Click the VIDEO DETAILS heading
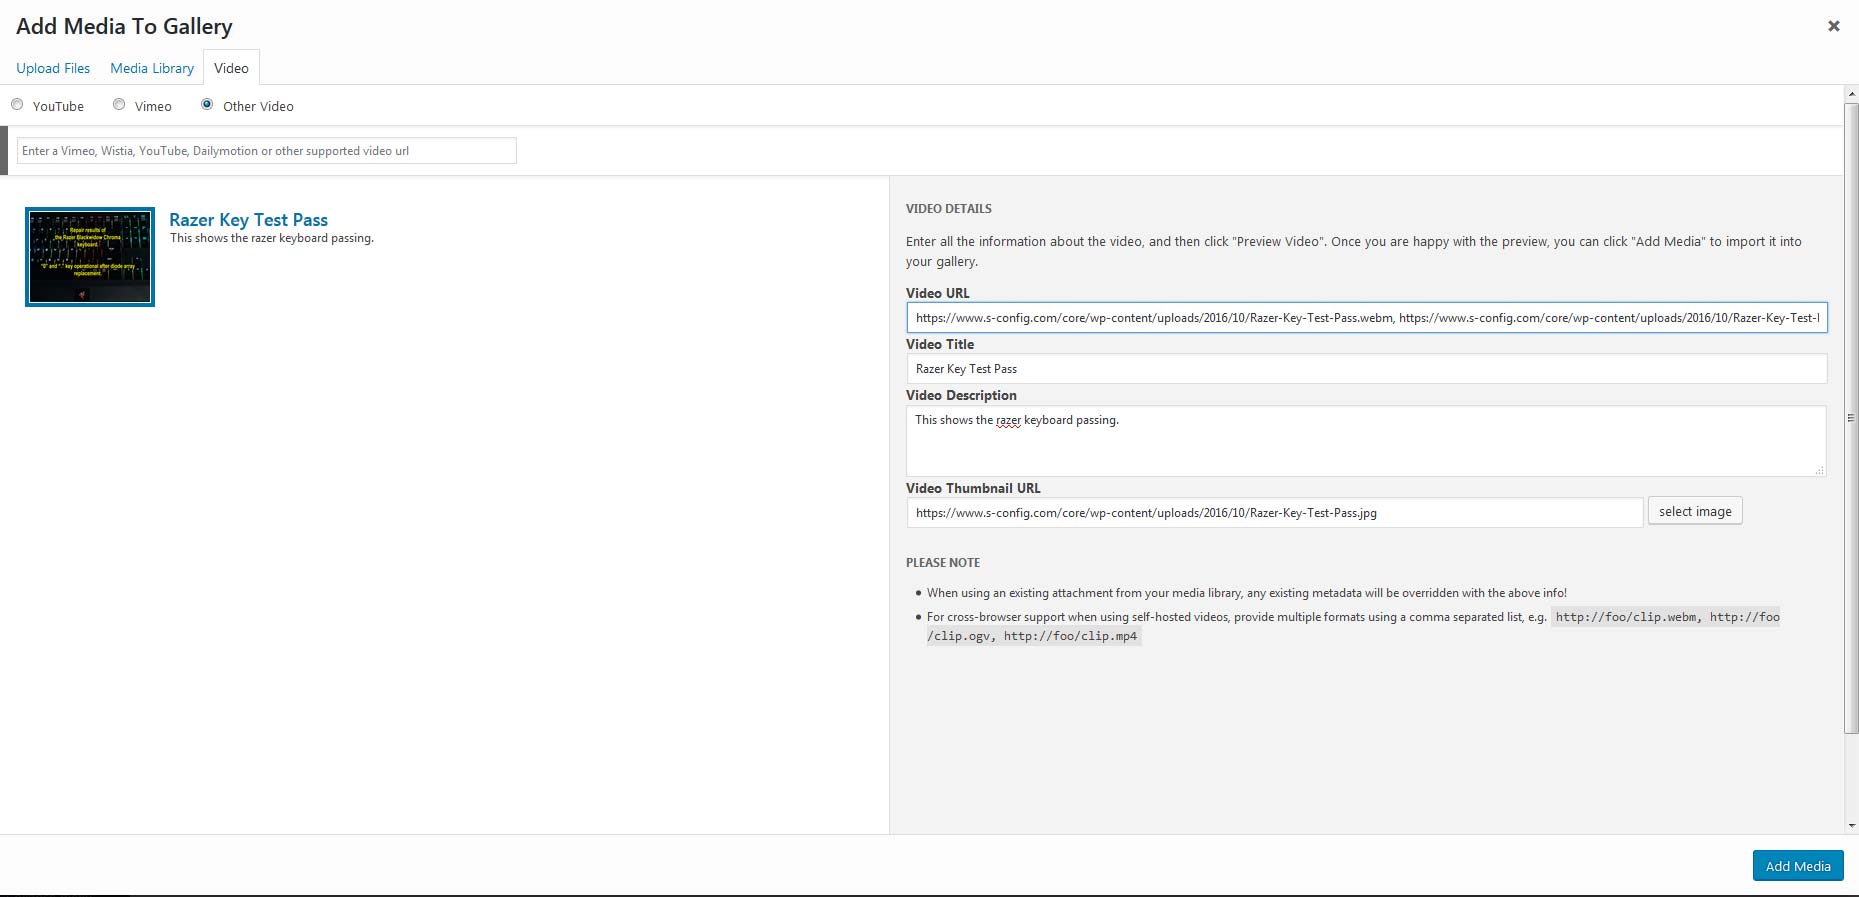 tap(949, 209)
